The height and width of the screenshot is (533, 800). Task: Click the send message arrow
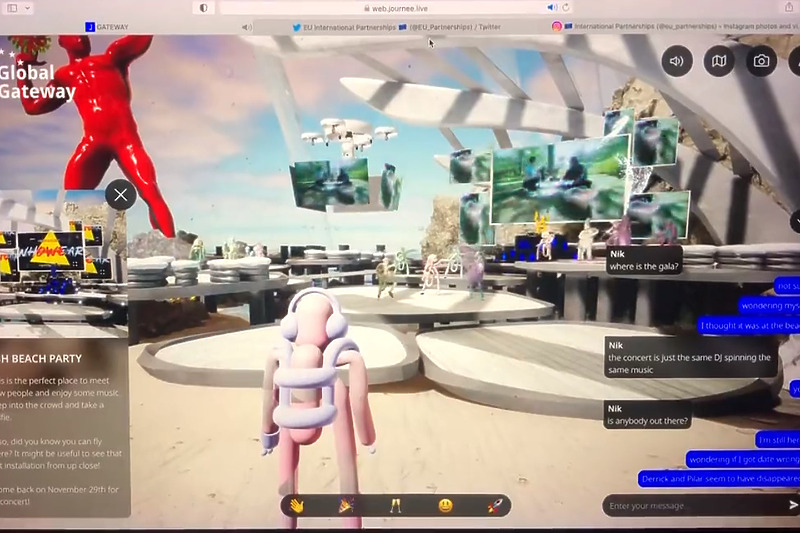click(793, 506)
